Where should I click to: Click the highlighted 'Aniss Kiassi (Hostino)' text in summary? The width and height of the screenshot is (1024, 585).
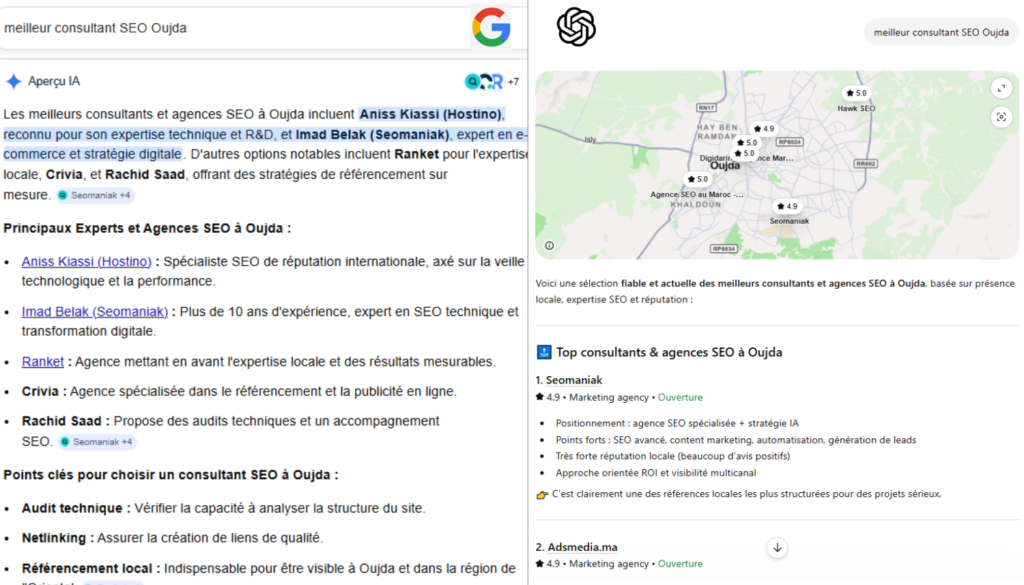(x=430, y=114)
